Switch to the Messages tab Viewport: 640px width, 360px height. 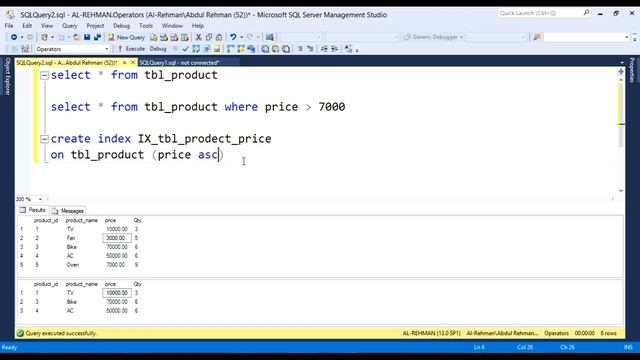68,211
